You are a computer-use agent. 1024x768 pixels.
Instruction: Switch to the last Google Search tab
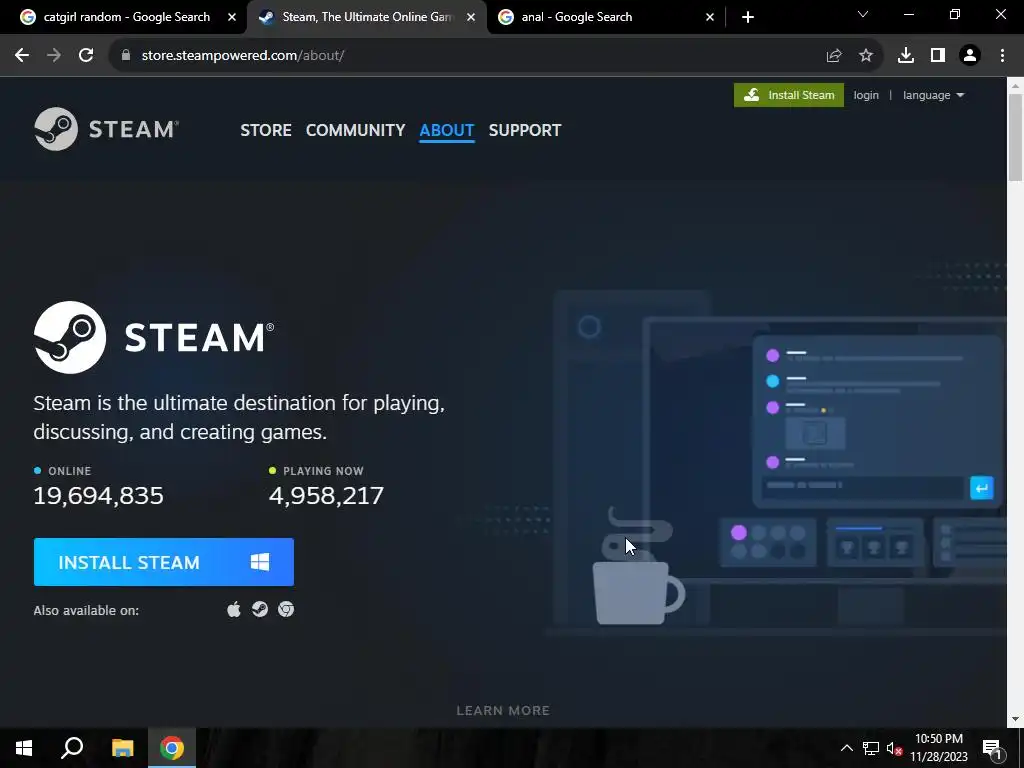point(577,17)
